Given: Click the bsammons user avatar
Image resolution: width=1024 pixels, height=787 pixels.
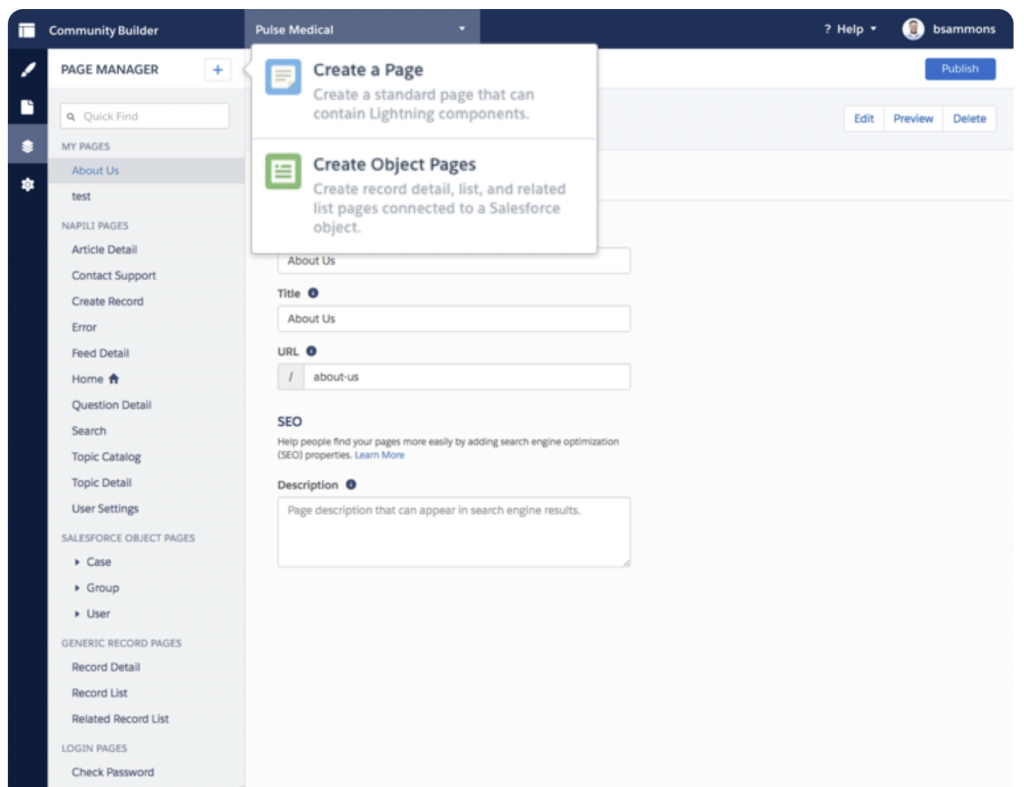Looking at the screenshot, I should [912, 29].
